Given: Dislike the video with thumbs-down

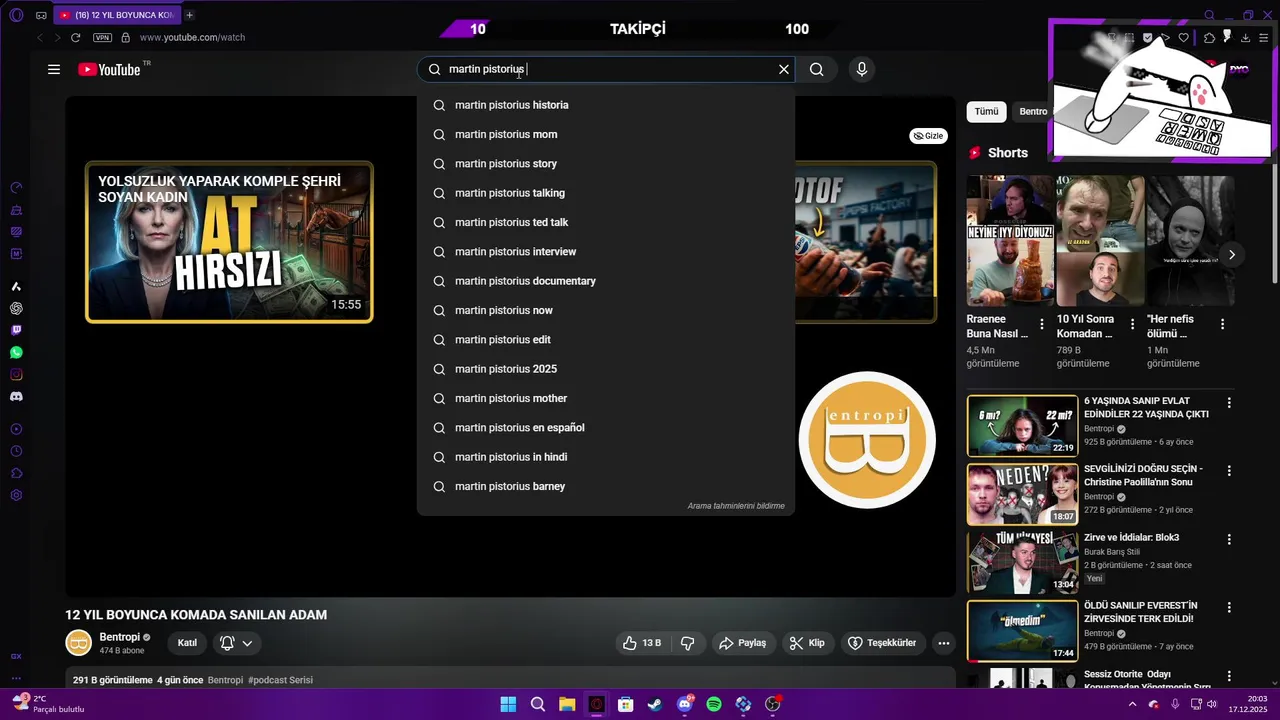Looking at the screenshot, I should click(688, 643).
